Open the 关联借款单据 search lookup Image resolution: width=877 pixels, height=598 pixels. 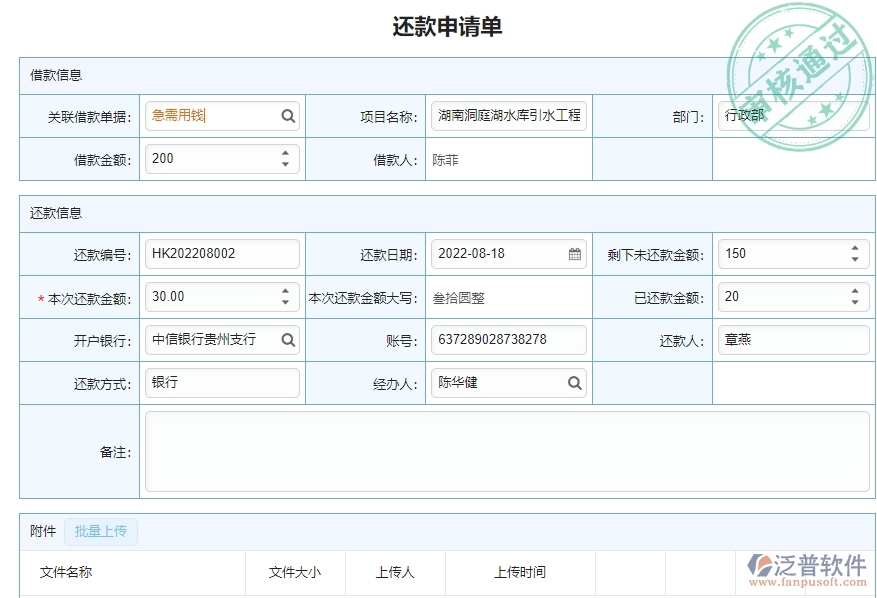coord(288,115)
